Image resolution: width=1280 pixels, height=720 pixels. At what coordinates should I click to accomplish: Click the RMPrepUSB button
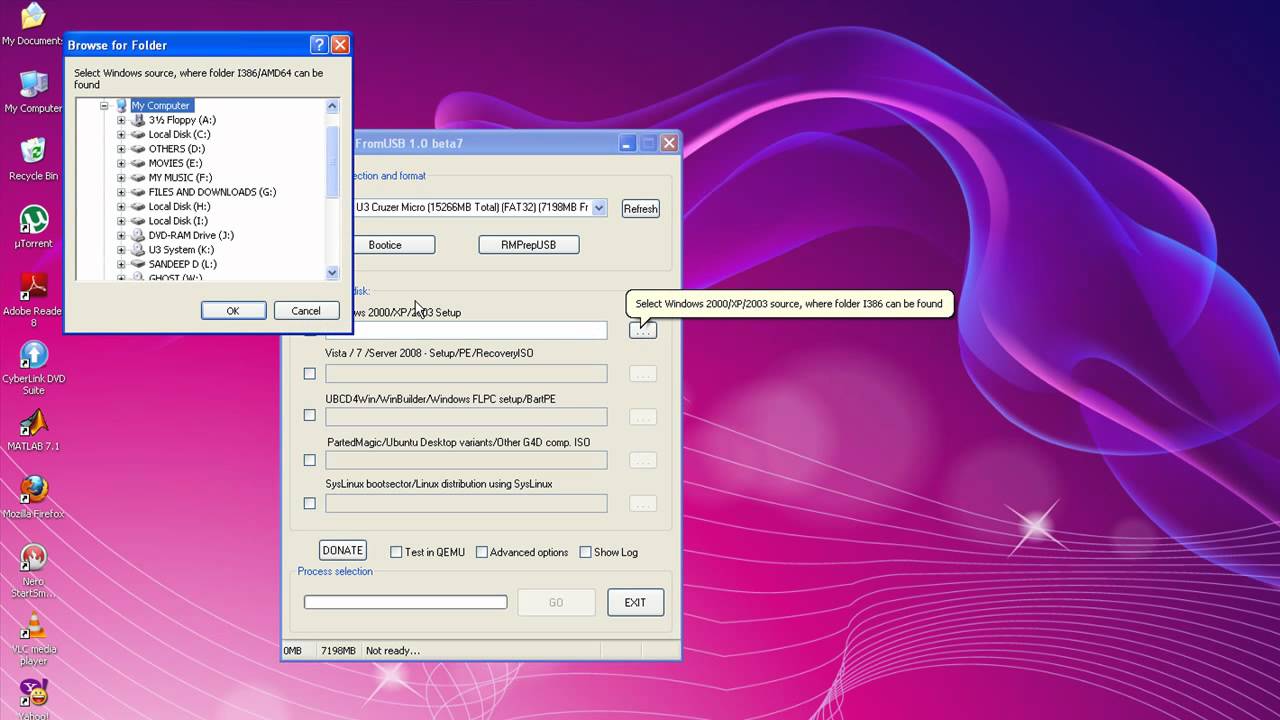tap(529, 245)
